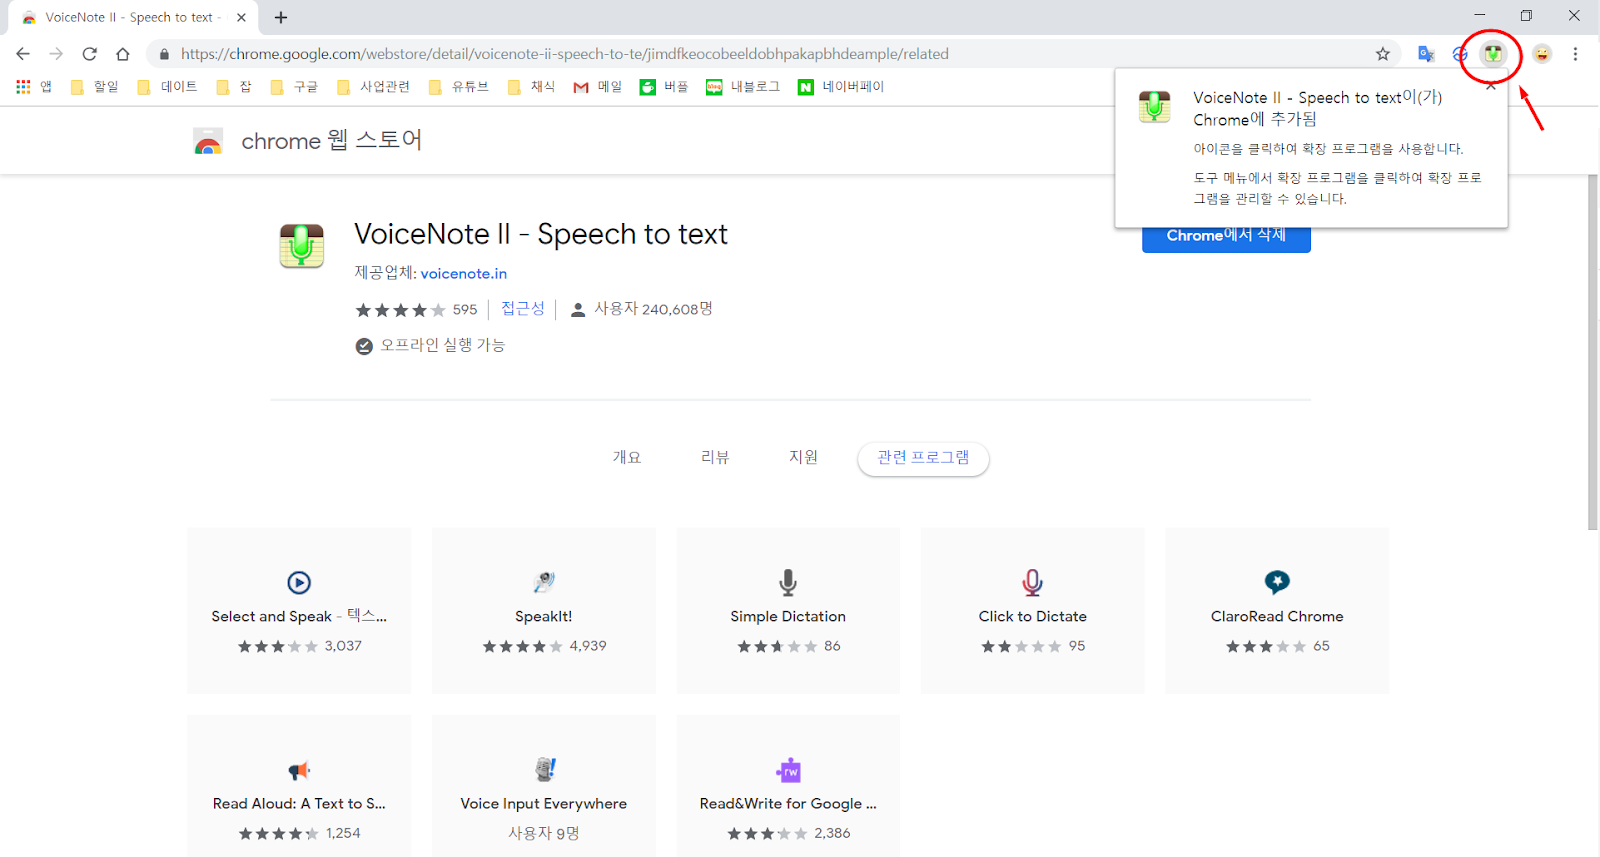The image size is (1600, 857).
Task: Click the VoiceNote II app icon on page
Action: 302,245
